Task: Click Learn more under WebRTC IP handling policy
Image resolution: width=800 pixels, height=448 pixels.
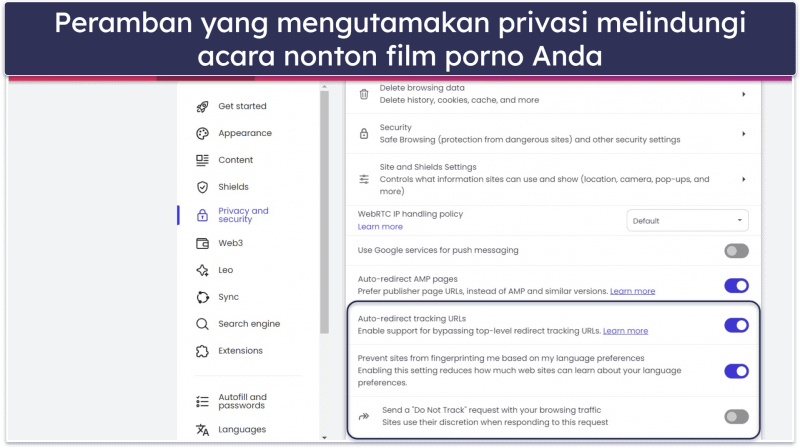Action: click(x=380, y=227)
